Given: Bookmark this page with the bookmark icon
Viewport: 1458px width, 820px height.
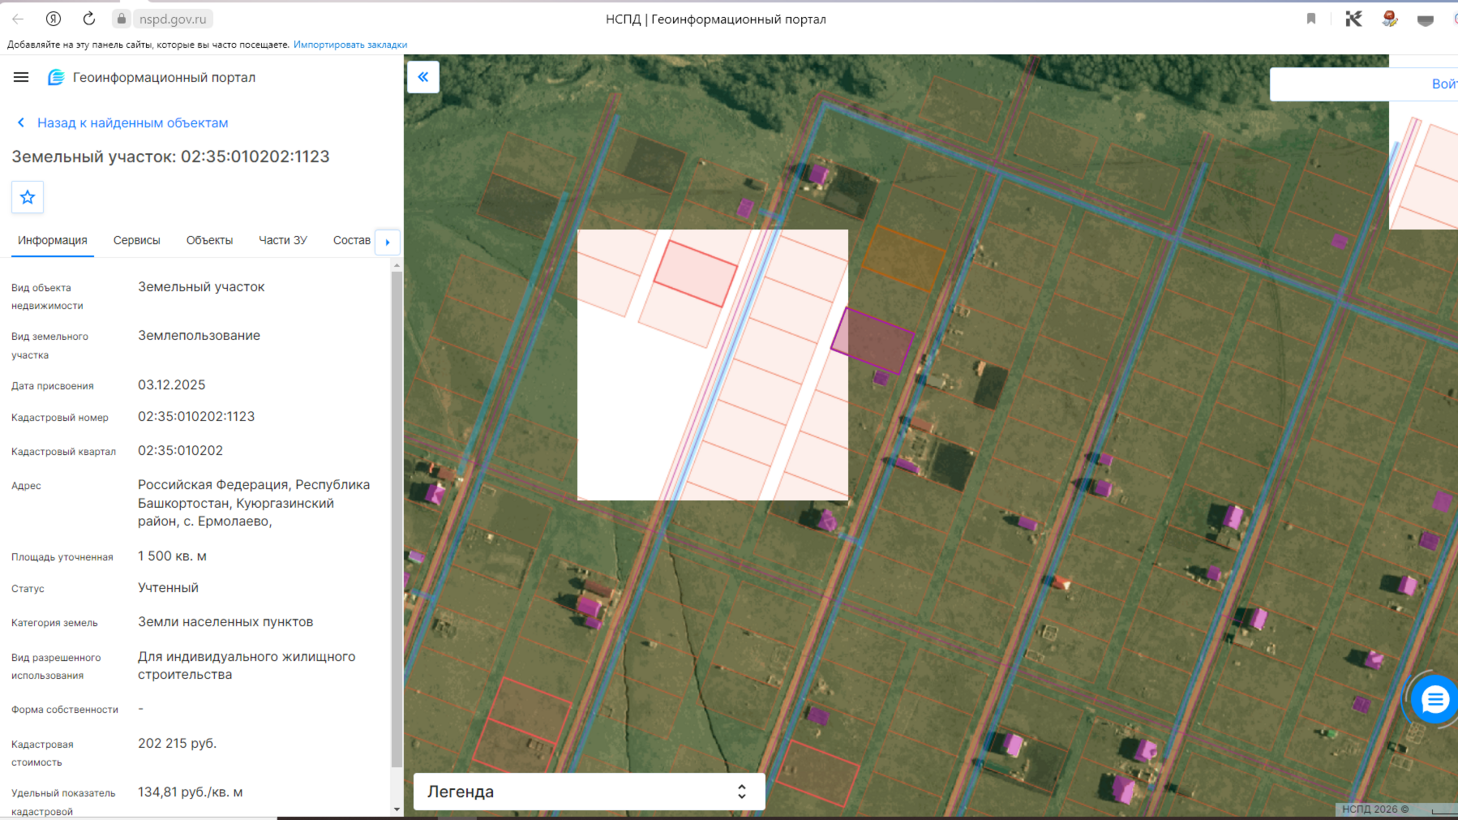Looking at the screenshot, I should click(x=1311, y=19).
